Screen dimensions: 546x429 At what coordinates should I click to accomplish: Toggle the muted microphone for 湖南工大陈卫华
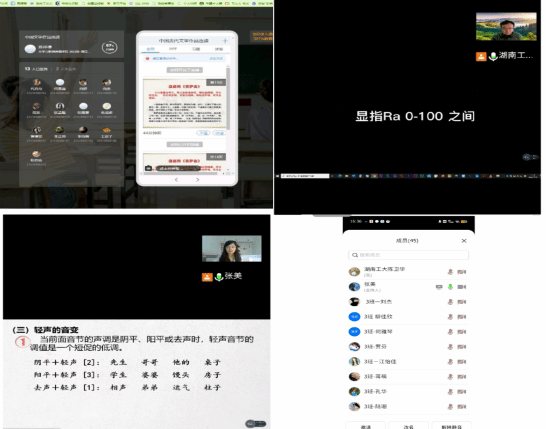coord(450,272)
